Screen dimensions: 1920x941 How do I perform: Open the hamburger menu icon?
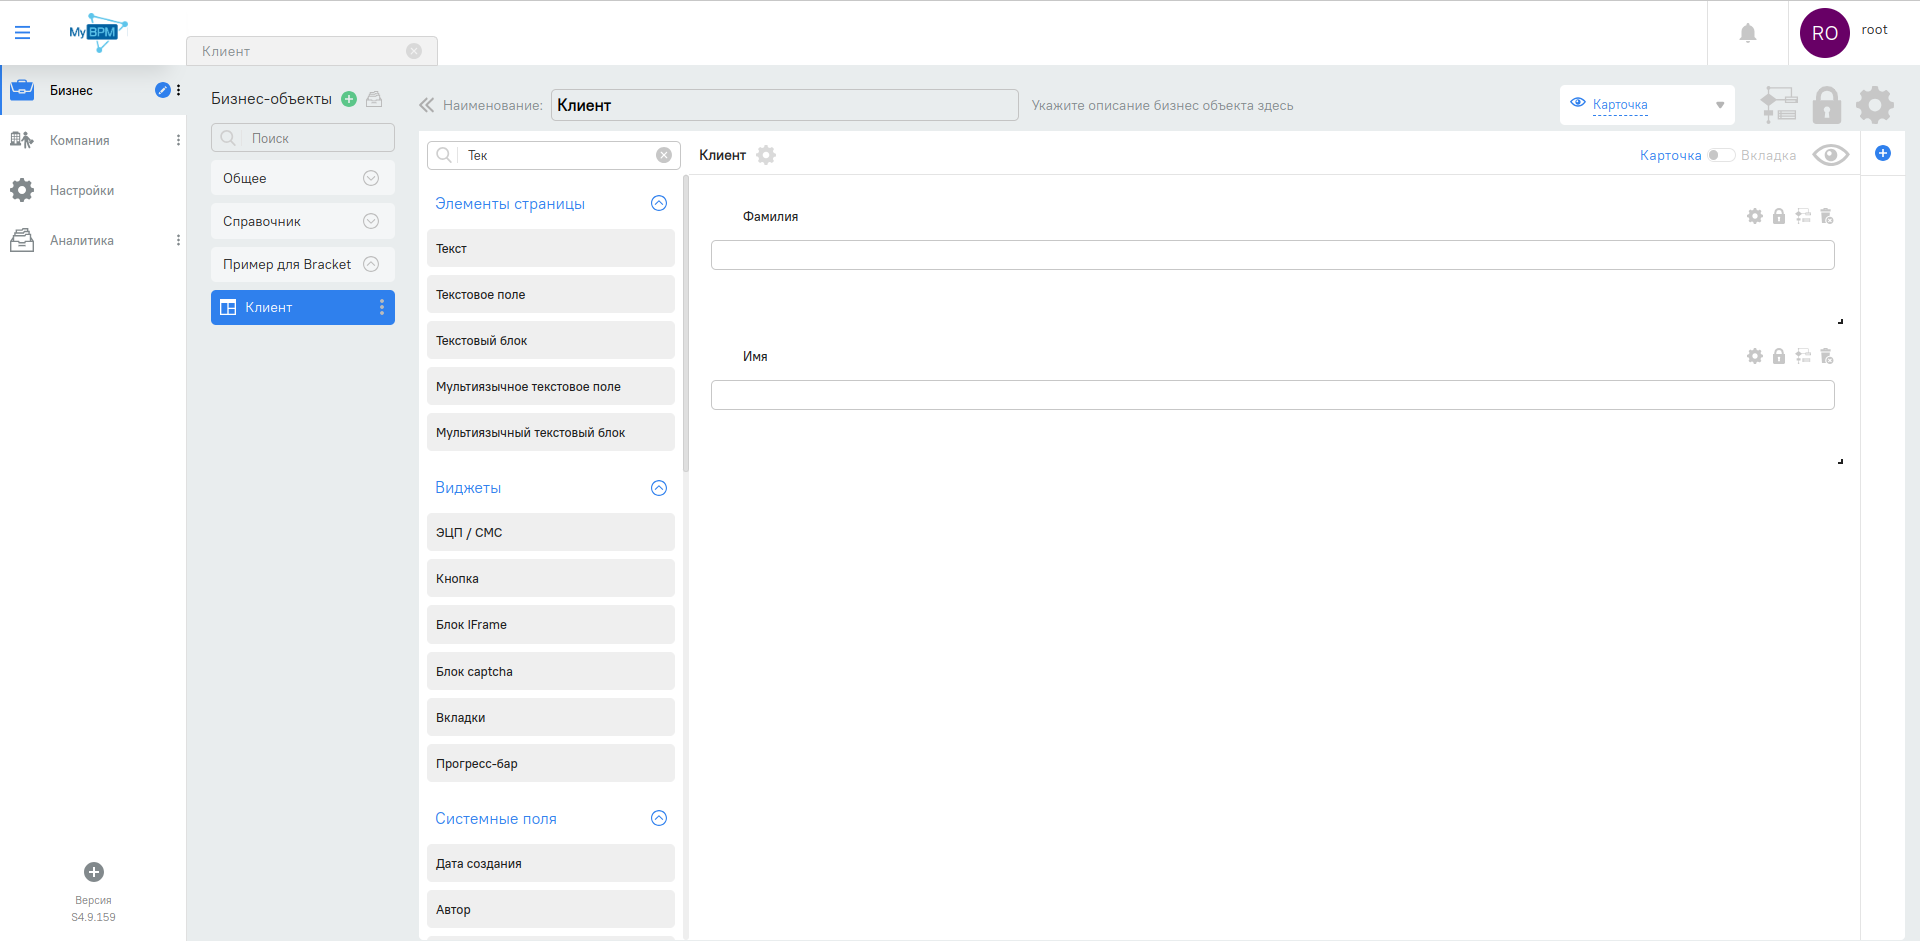pos(22,33)
